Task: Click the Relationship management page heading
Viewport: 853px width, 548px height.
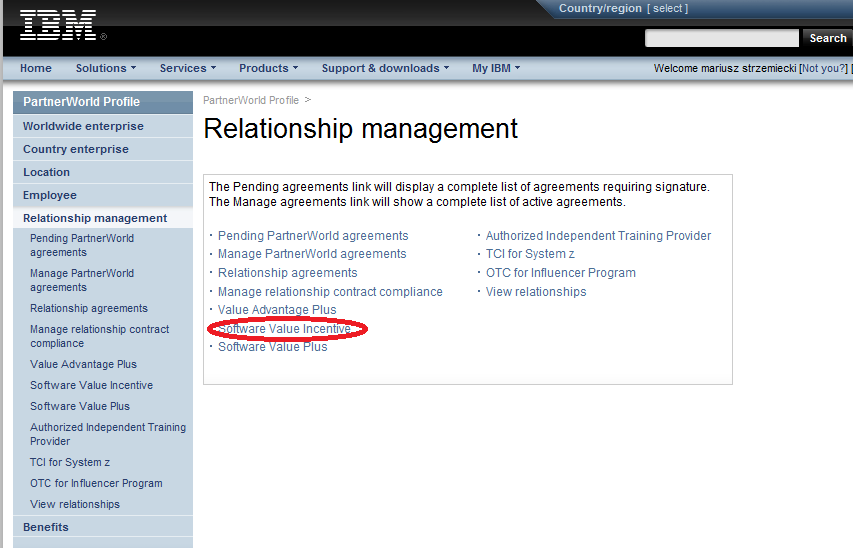Action: tap(360, 130)
